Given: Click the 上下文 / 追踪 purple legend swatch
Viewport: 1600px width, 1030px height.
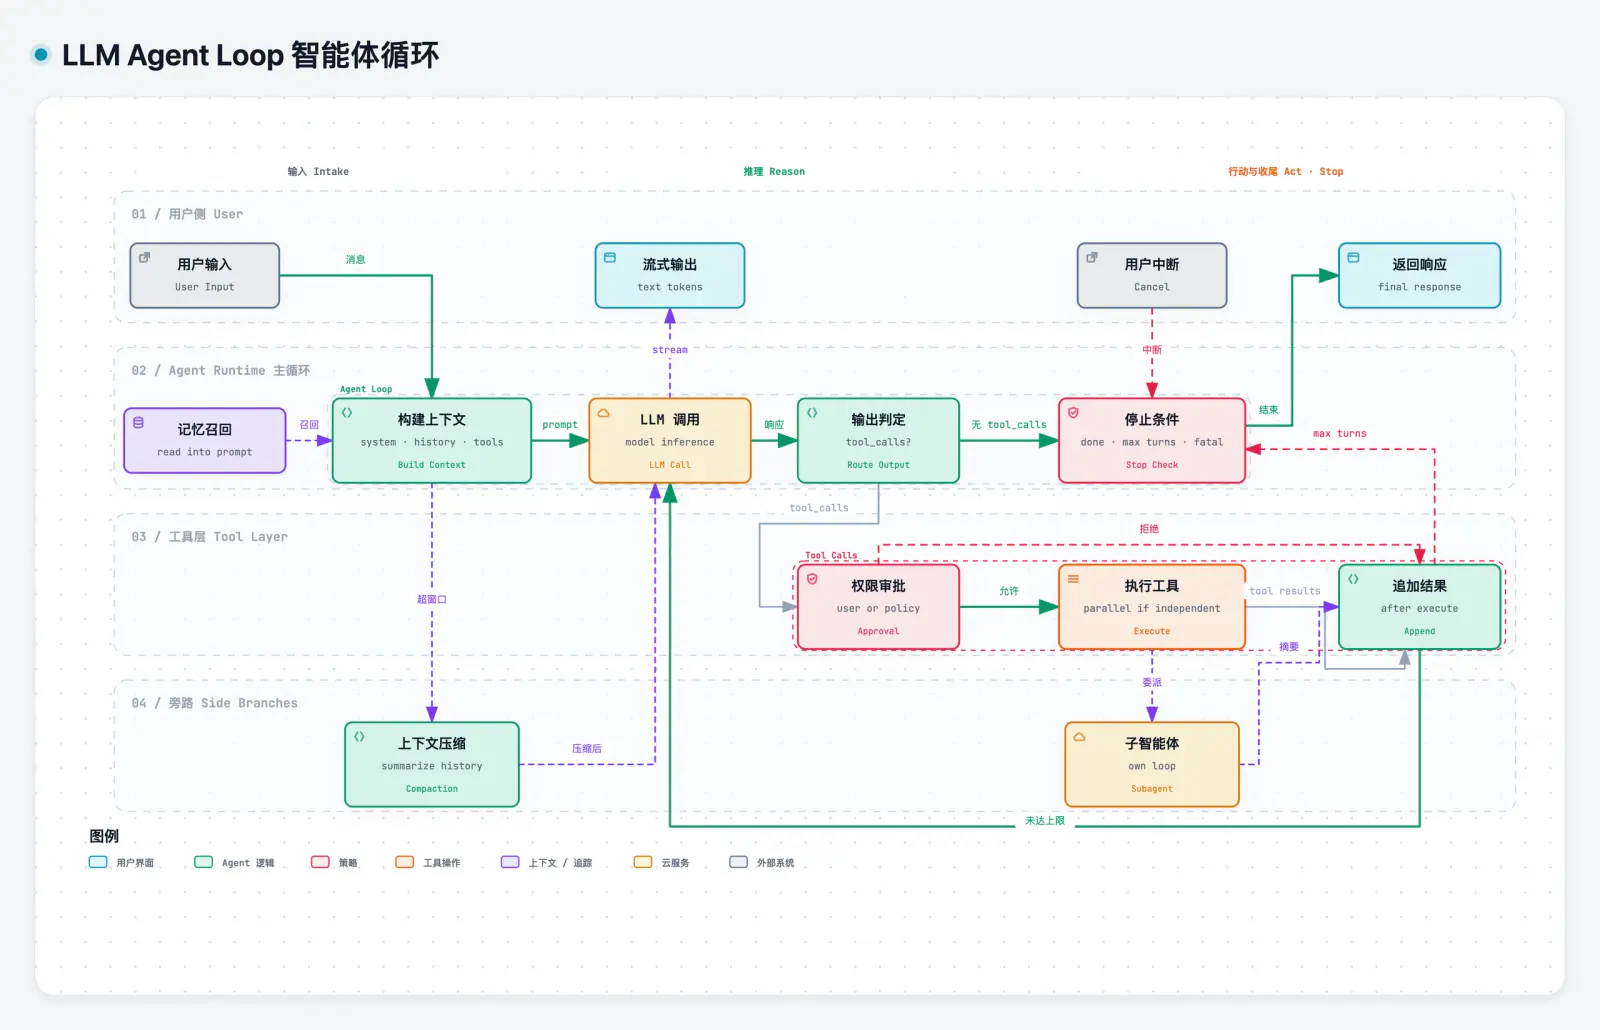Looking at the screenshot, I should coord(510,862).
